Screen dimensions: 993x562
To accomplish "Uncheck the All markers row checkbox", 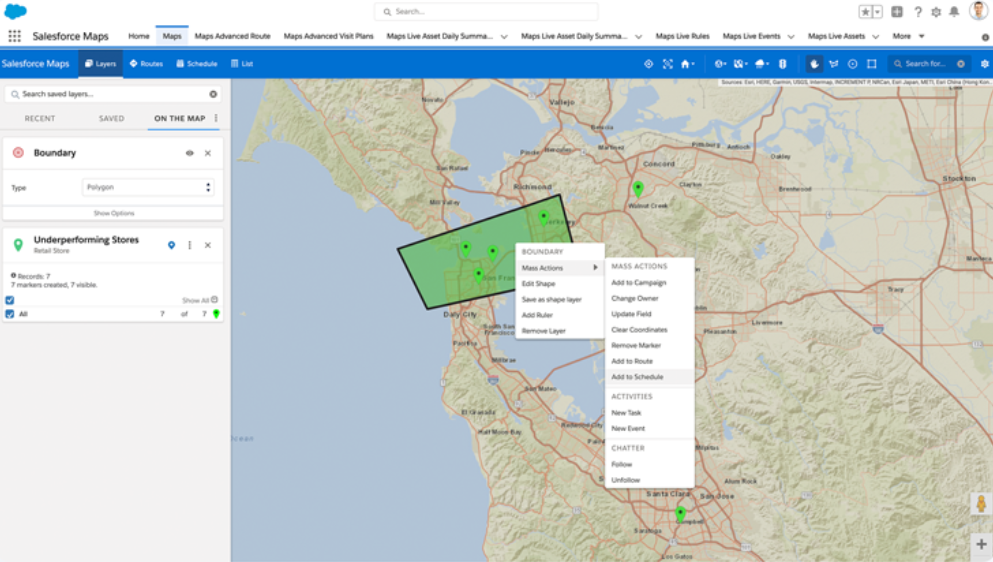I will [x=9, y=314].
